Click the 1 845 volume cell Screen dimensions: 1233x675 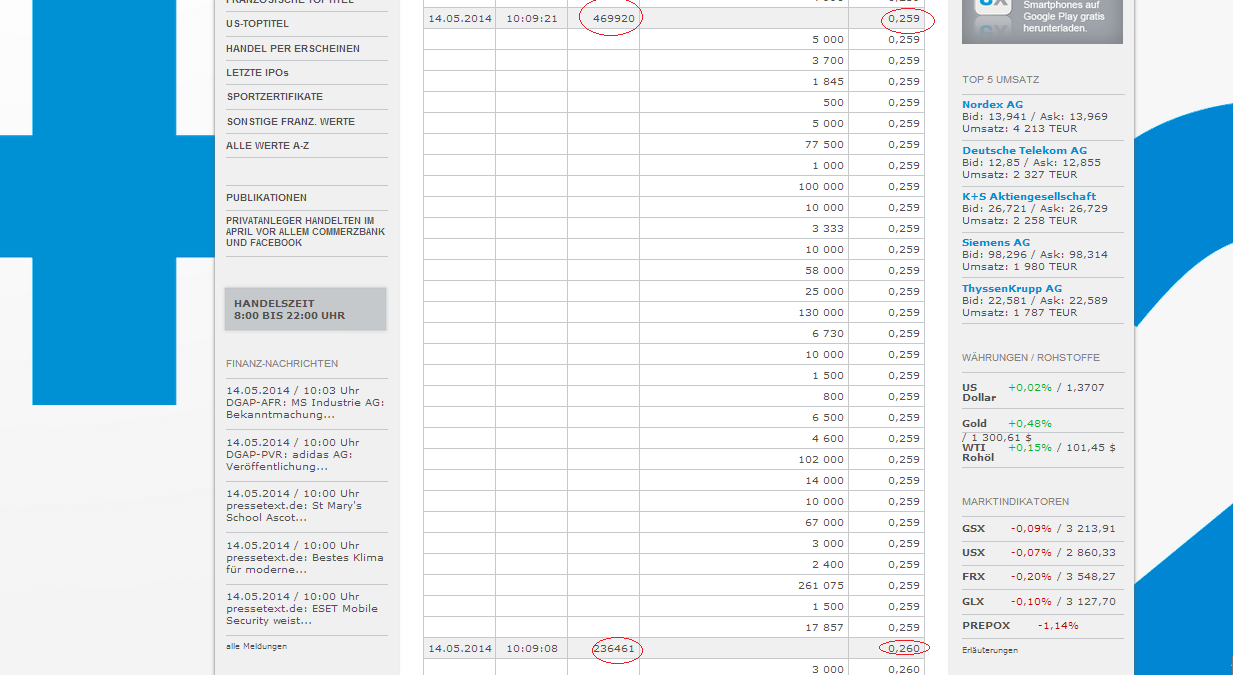coord(744,81)
